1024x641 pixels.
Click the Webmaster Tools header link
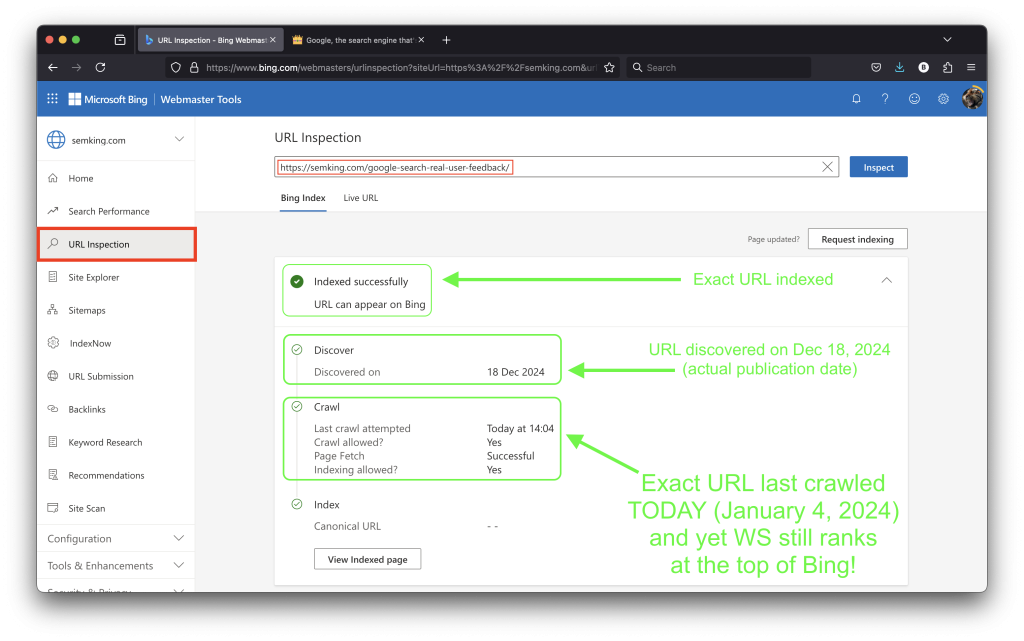pos(201,99)
